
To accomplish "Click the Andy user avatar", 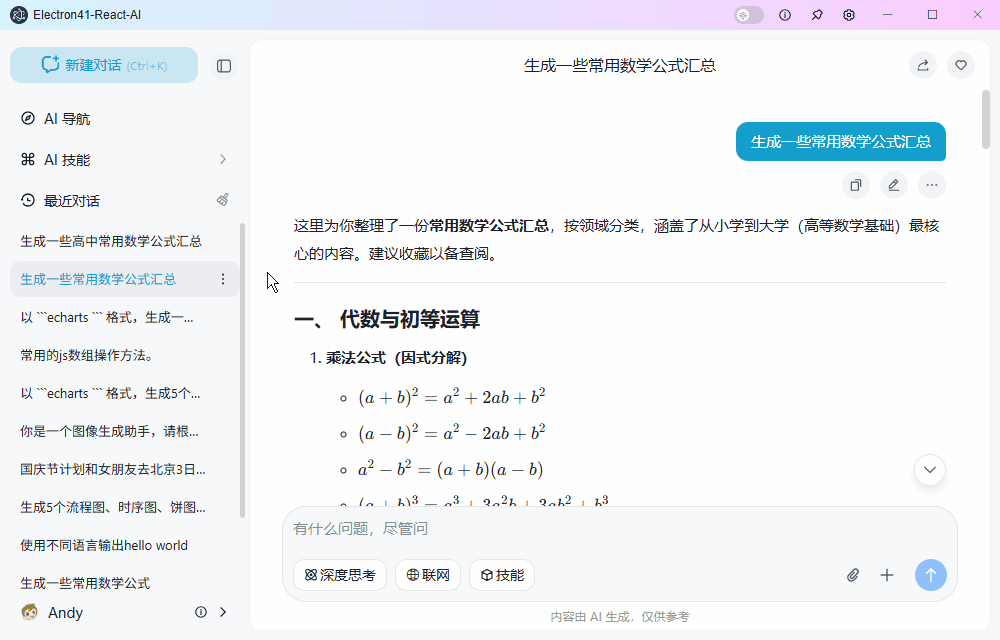I will [29, 613].
